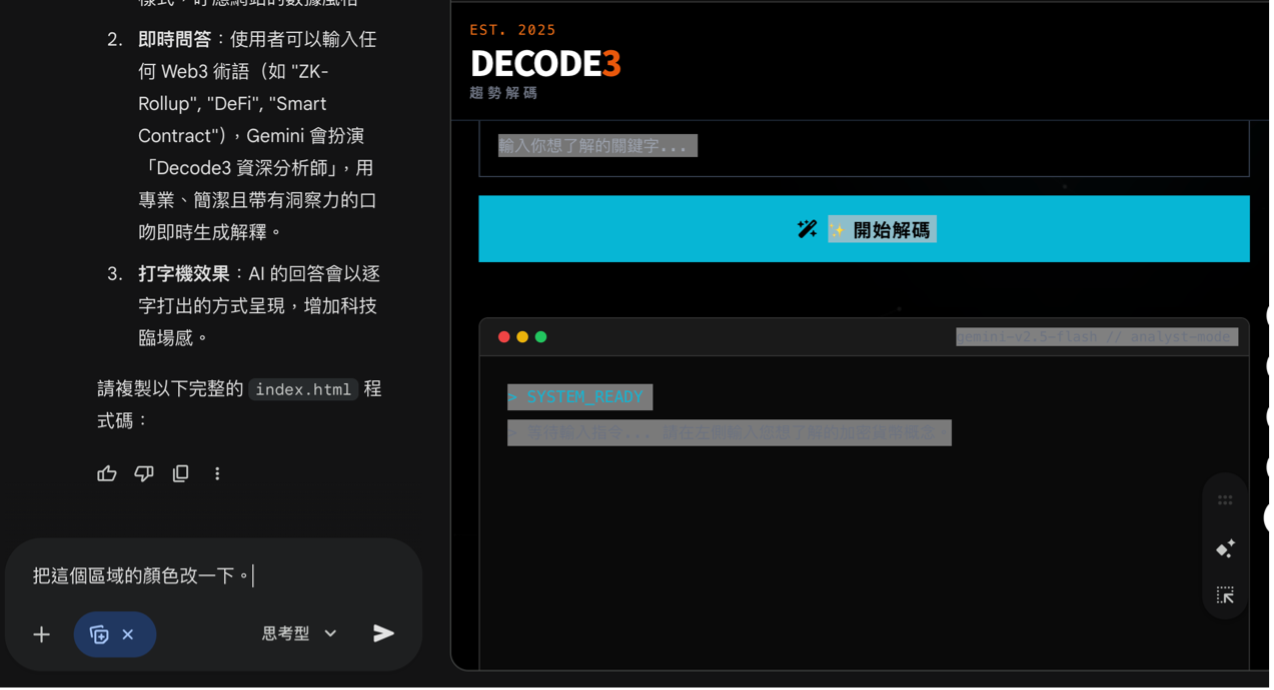Open the three-dot more options icon
This screenshot has height=690, width=1274.
pyautogui.click(x=217, y=473)
